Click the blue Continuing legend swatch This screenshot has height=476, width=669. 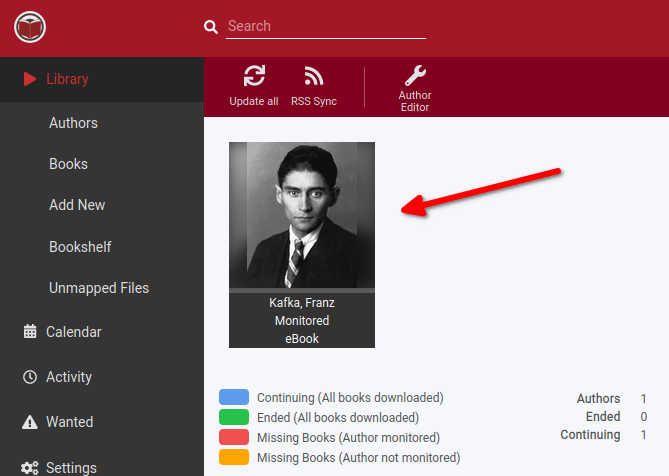click(x=234, y=397)
